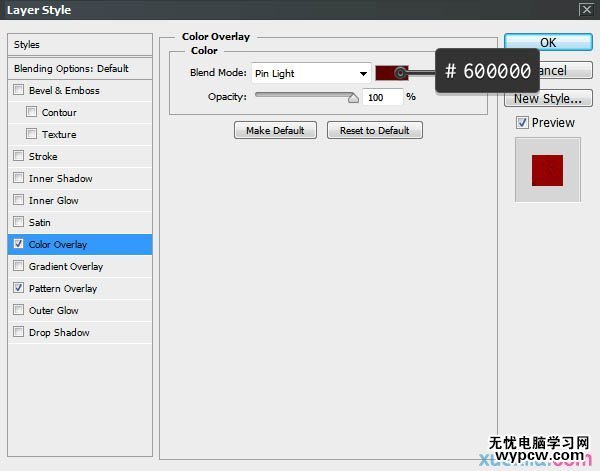Enable the Bevel & Emboss checkbox

18,90
